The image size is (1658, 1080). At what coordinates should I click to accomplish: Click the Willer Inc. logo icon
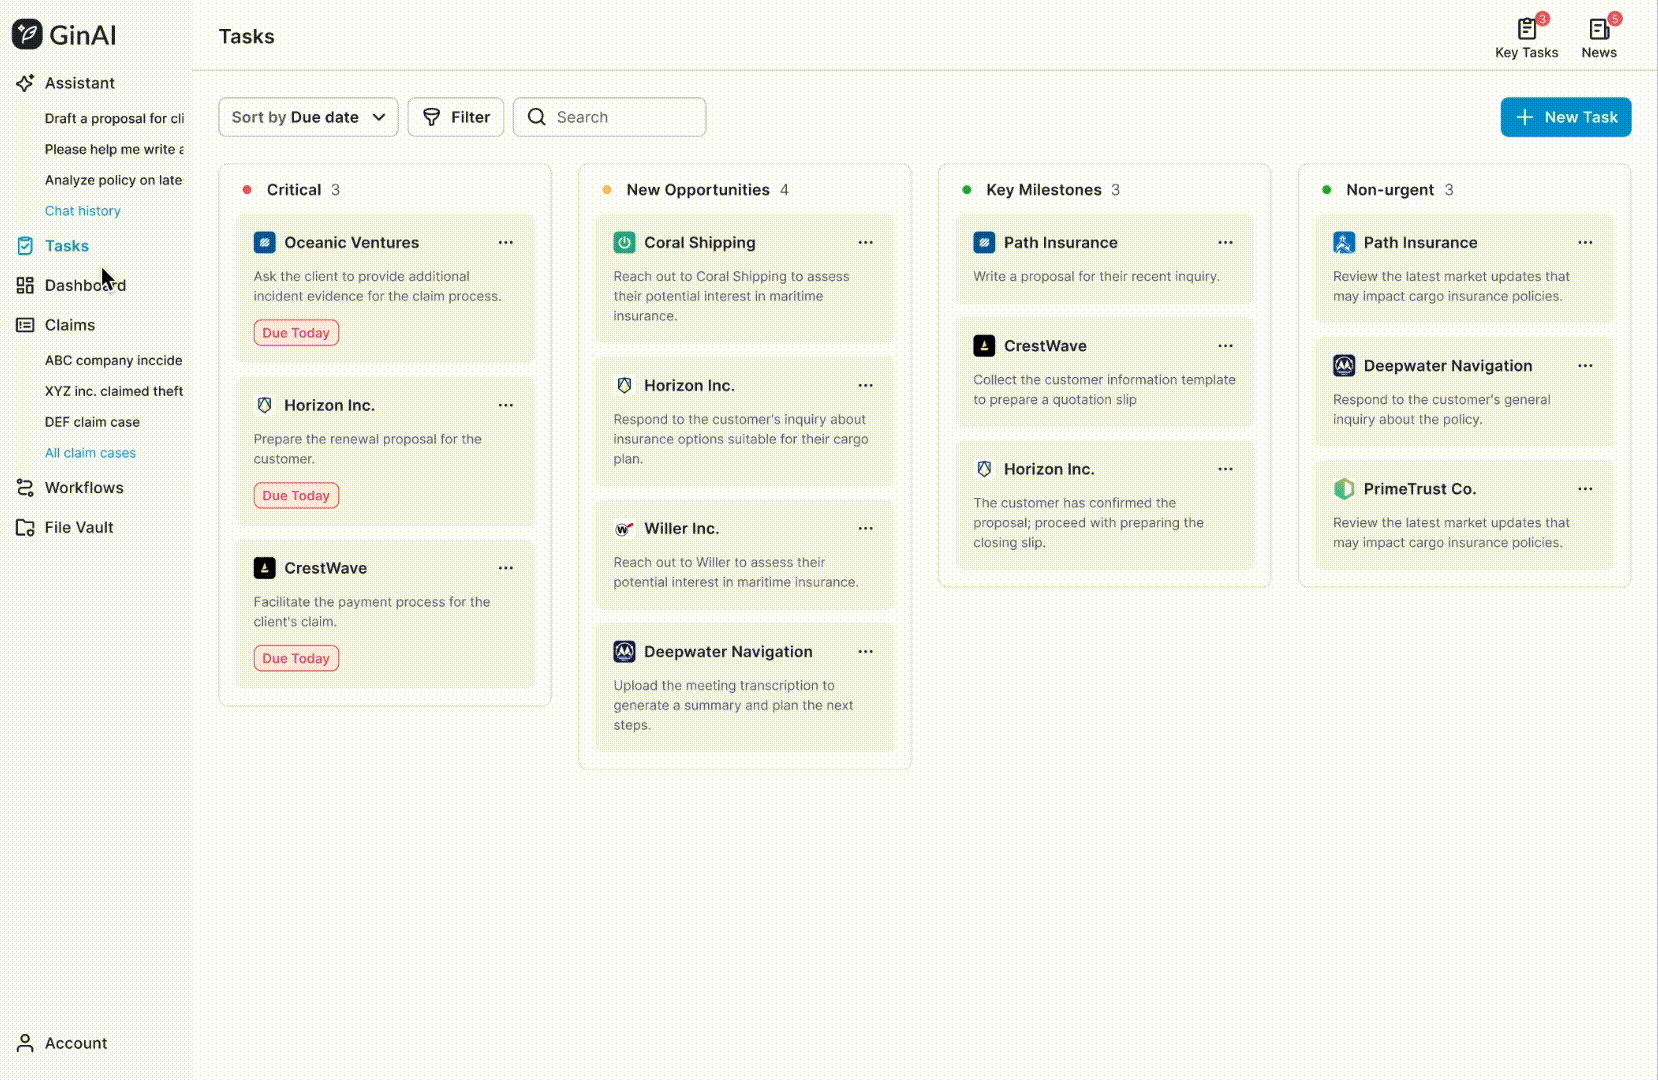pyautogui.click(x=624, y=529)
